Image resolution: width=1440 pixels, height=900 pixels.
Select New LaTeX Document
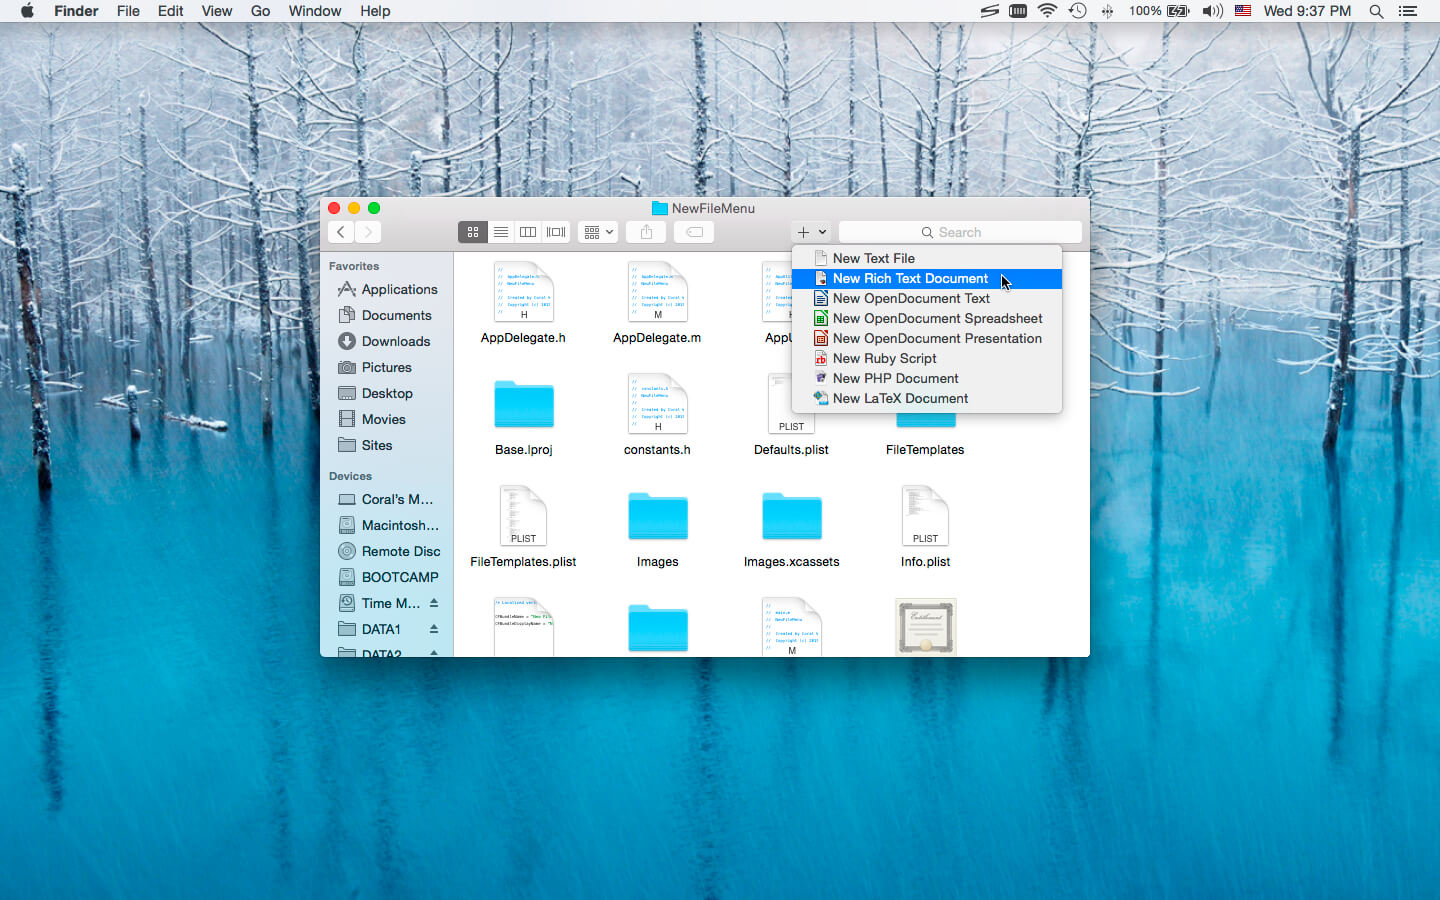pyautogui.click(x=926, y=398)
